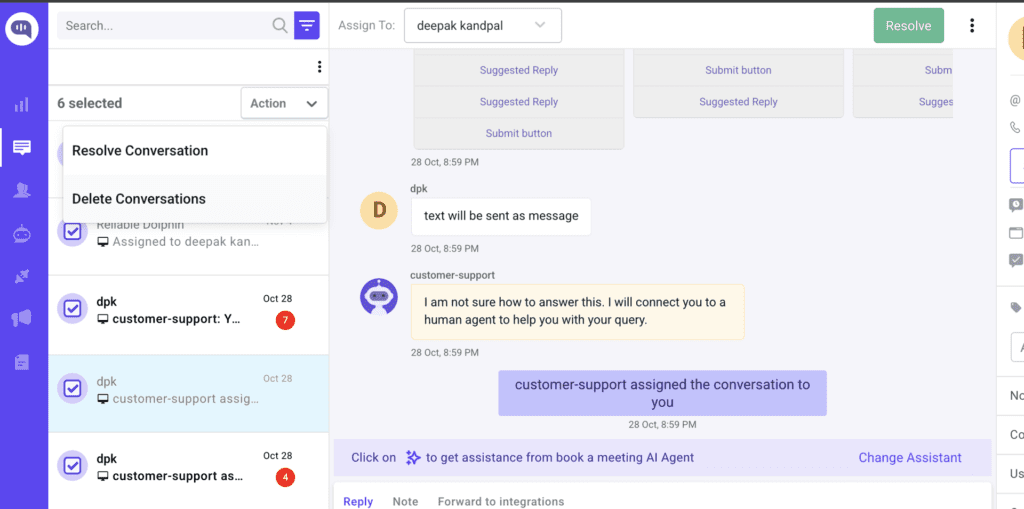Click the search magnifier icon
This screenshot has height=509, width=1024.
coord(280,25)
